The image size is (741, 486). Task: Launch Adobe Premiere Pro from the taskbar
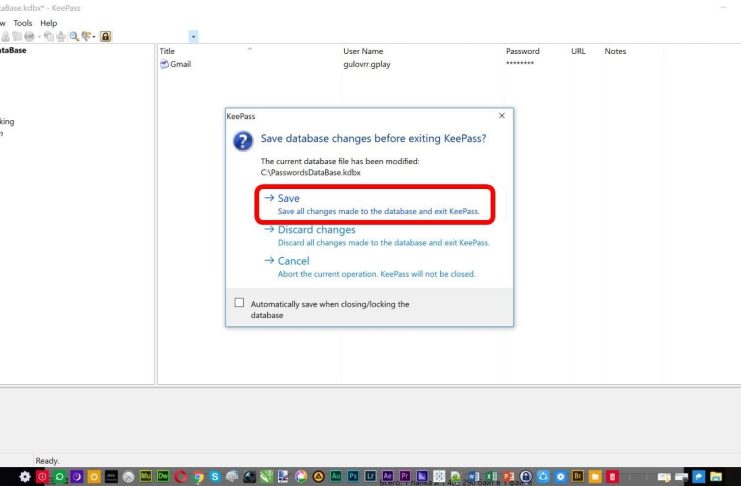(x=405, y=476)
